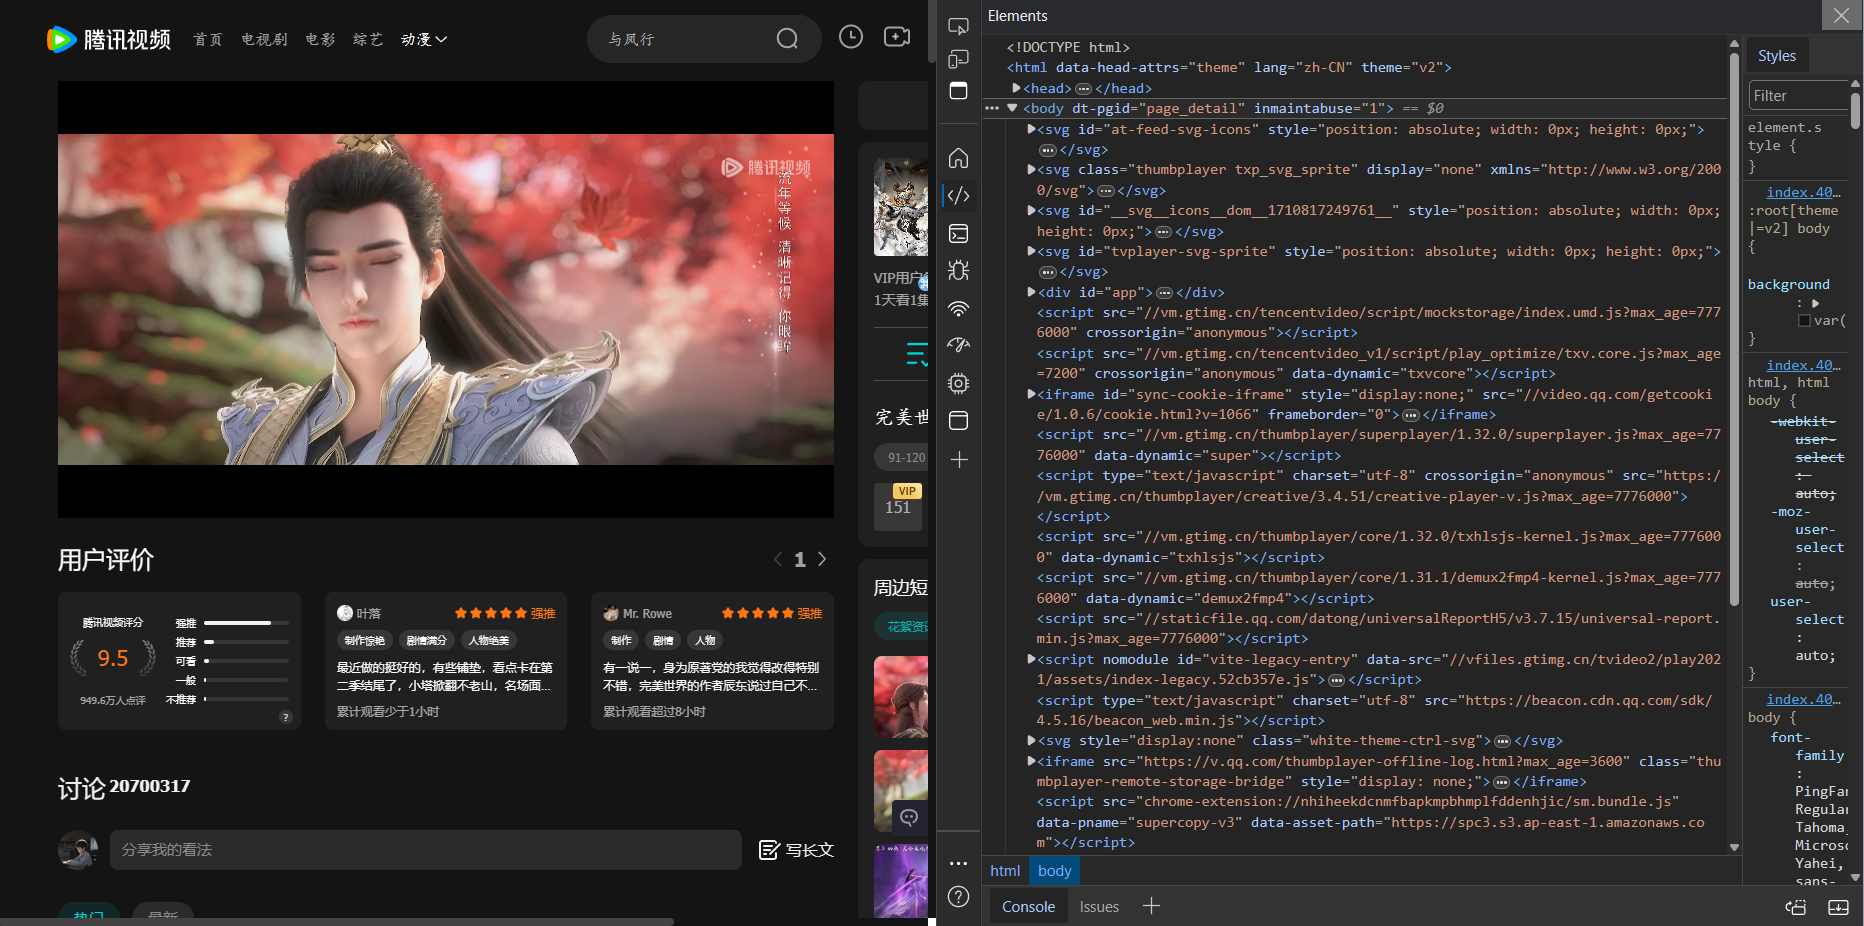
Task: Open the Application window icon tool
Action: (958, 420)
